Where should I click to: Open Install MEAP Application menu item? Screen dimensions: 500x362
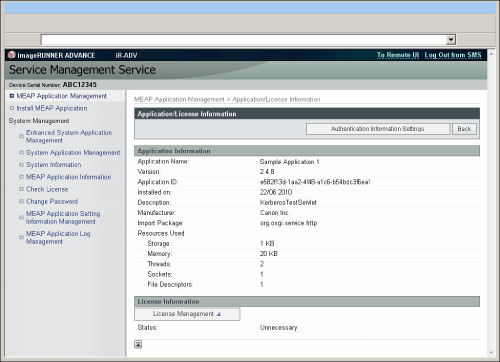tap(52, 108)
